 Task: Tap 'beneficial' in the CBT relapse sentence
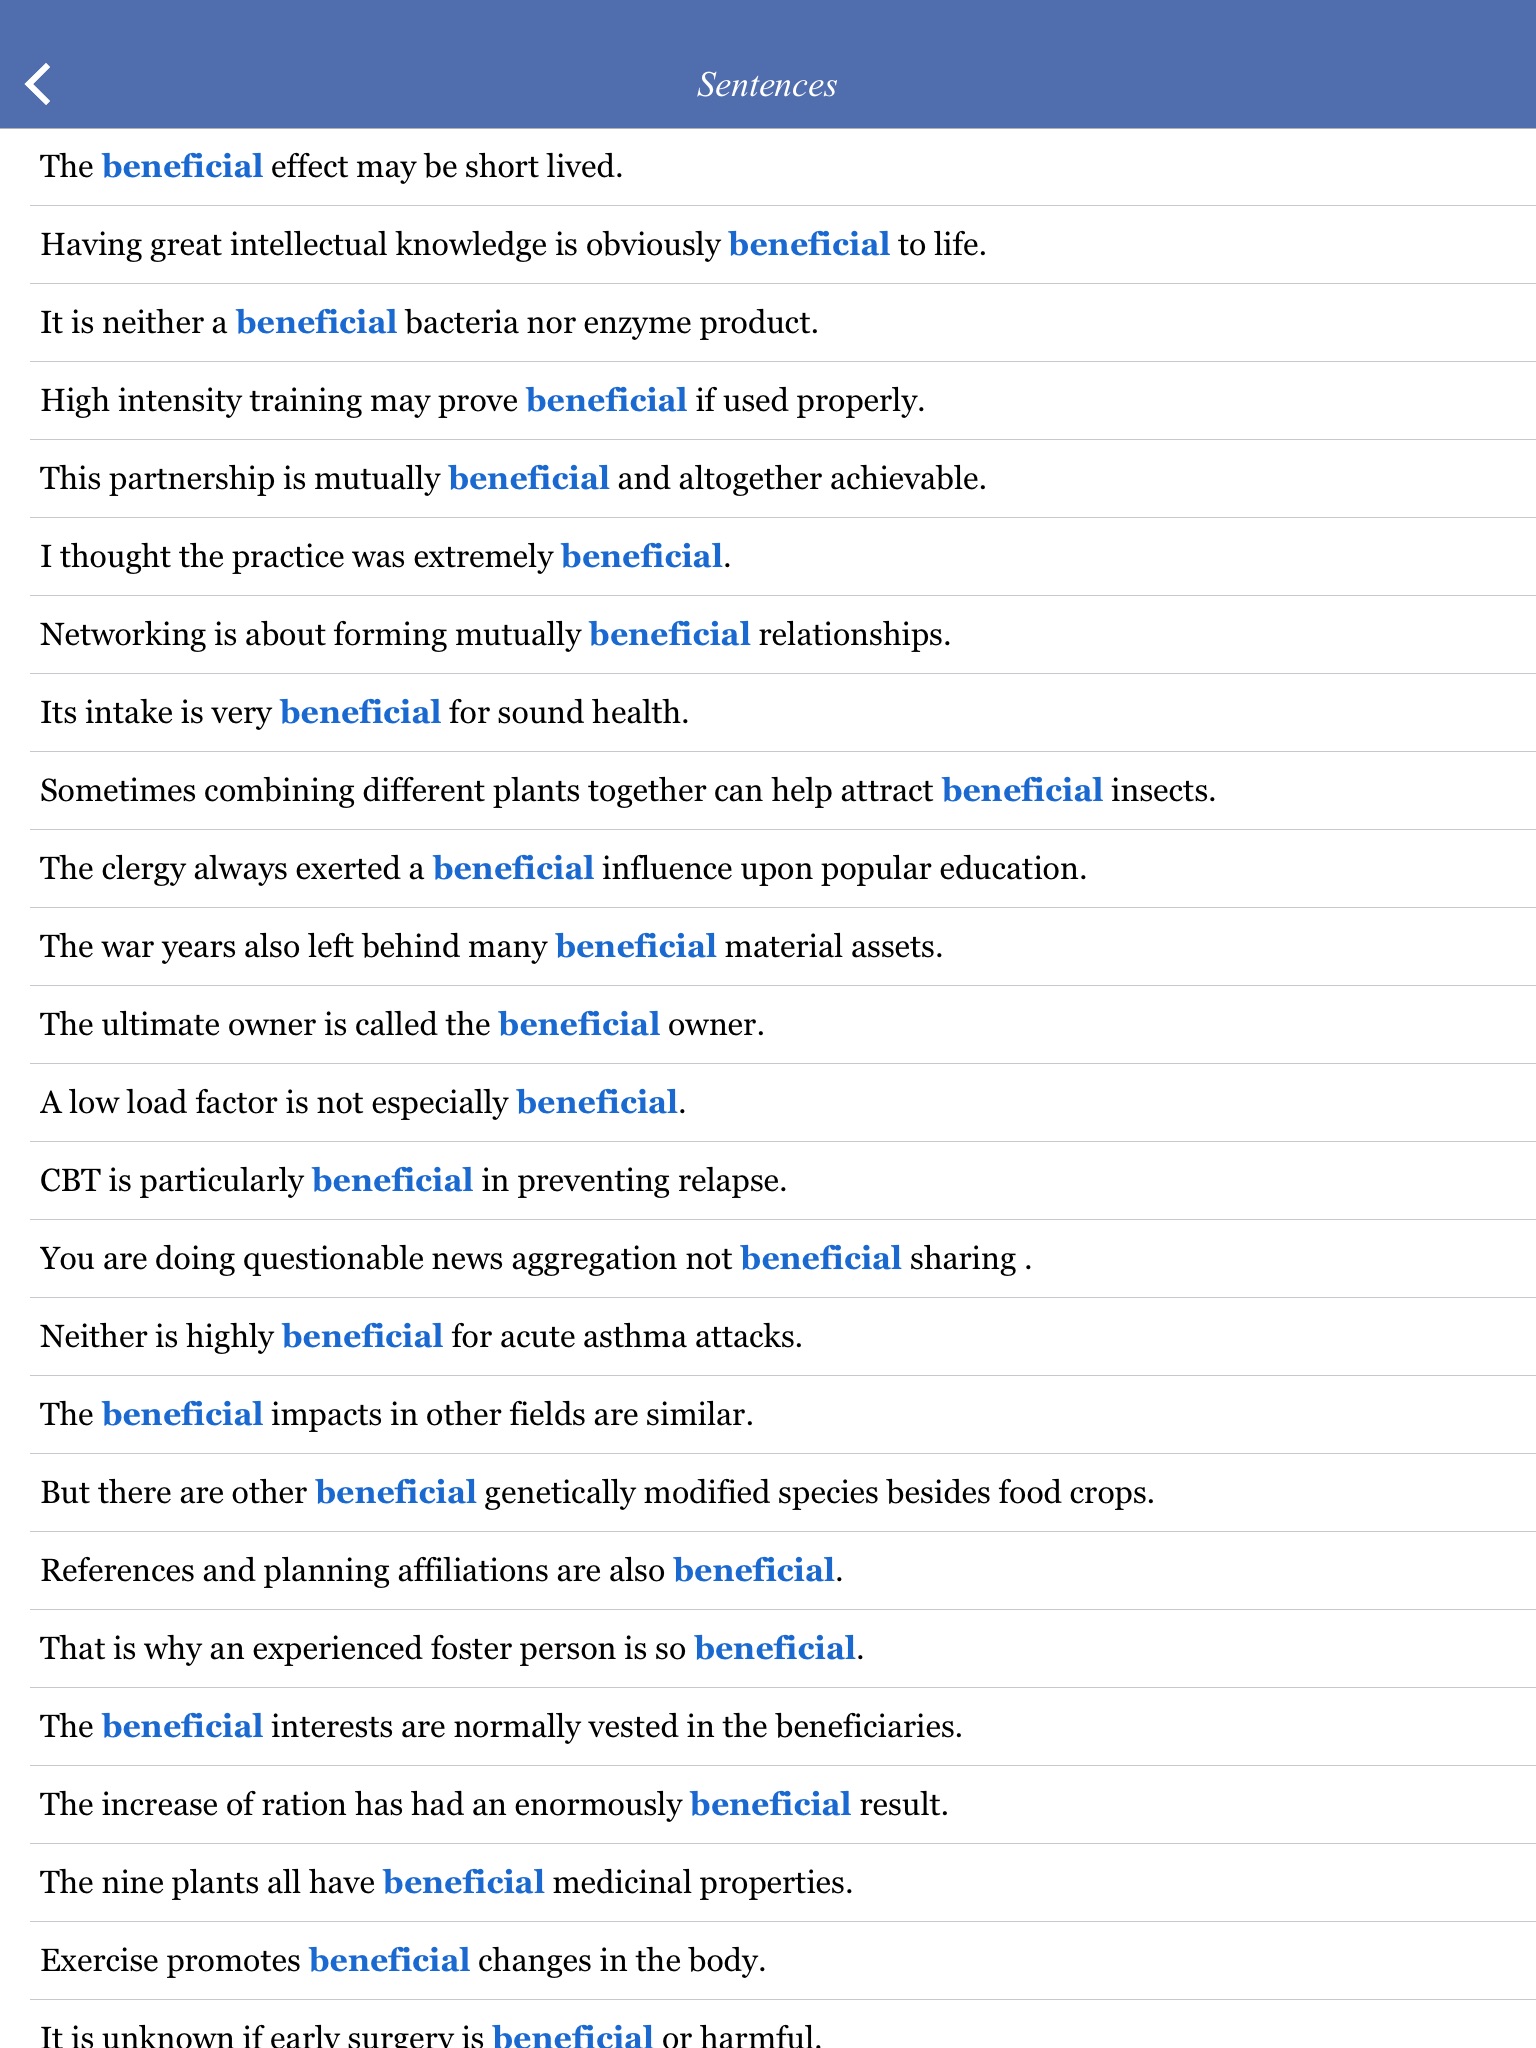[x=392, y=1181]
